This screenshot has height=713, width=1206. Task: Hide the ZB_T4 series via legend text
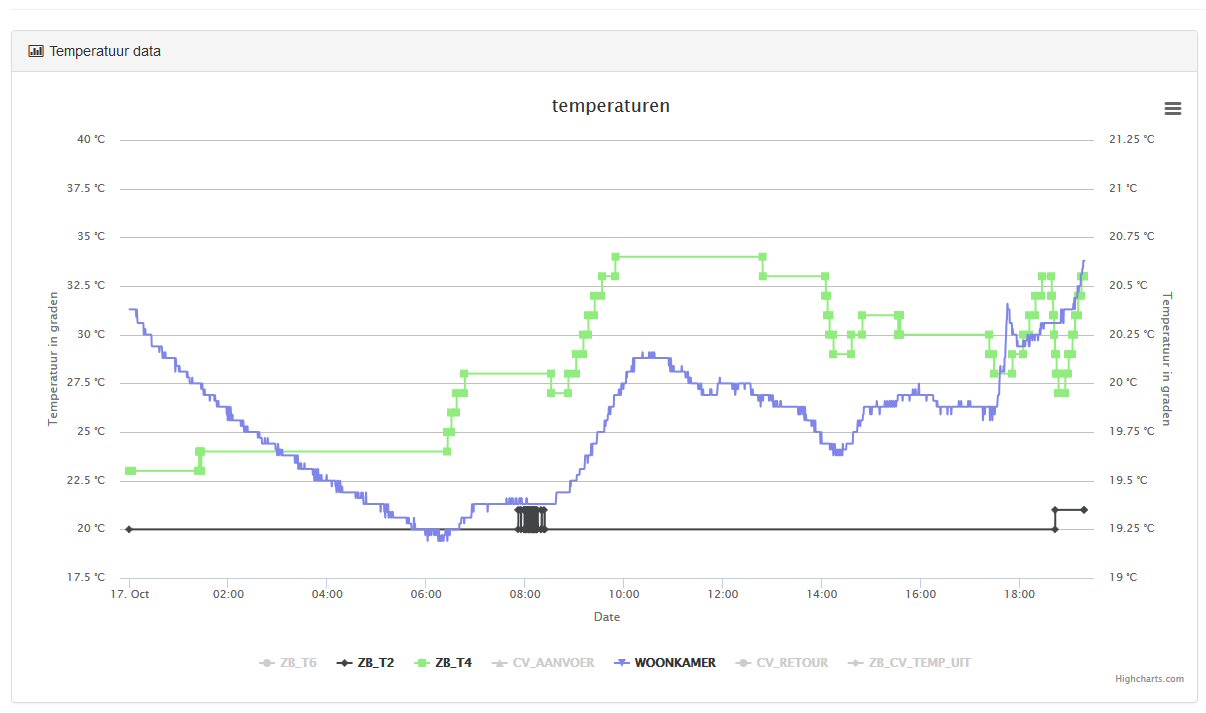click(x=453, y=663)
